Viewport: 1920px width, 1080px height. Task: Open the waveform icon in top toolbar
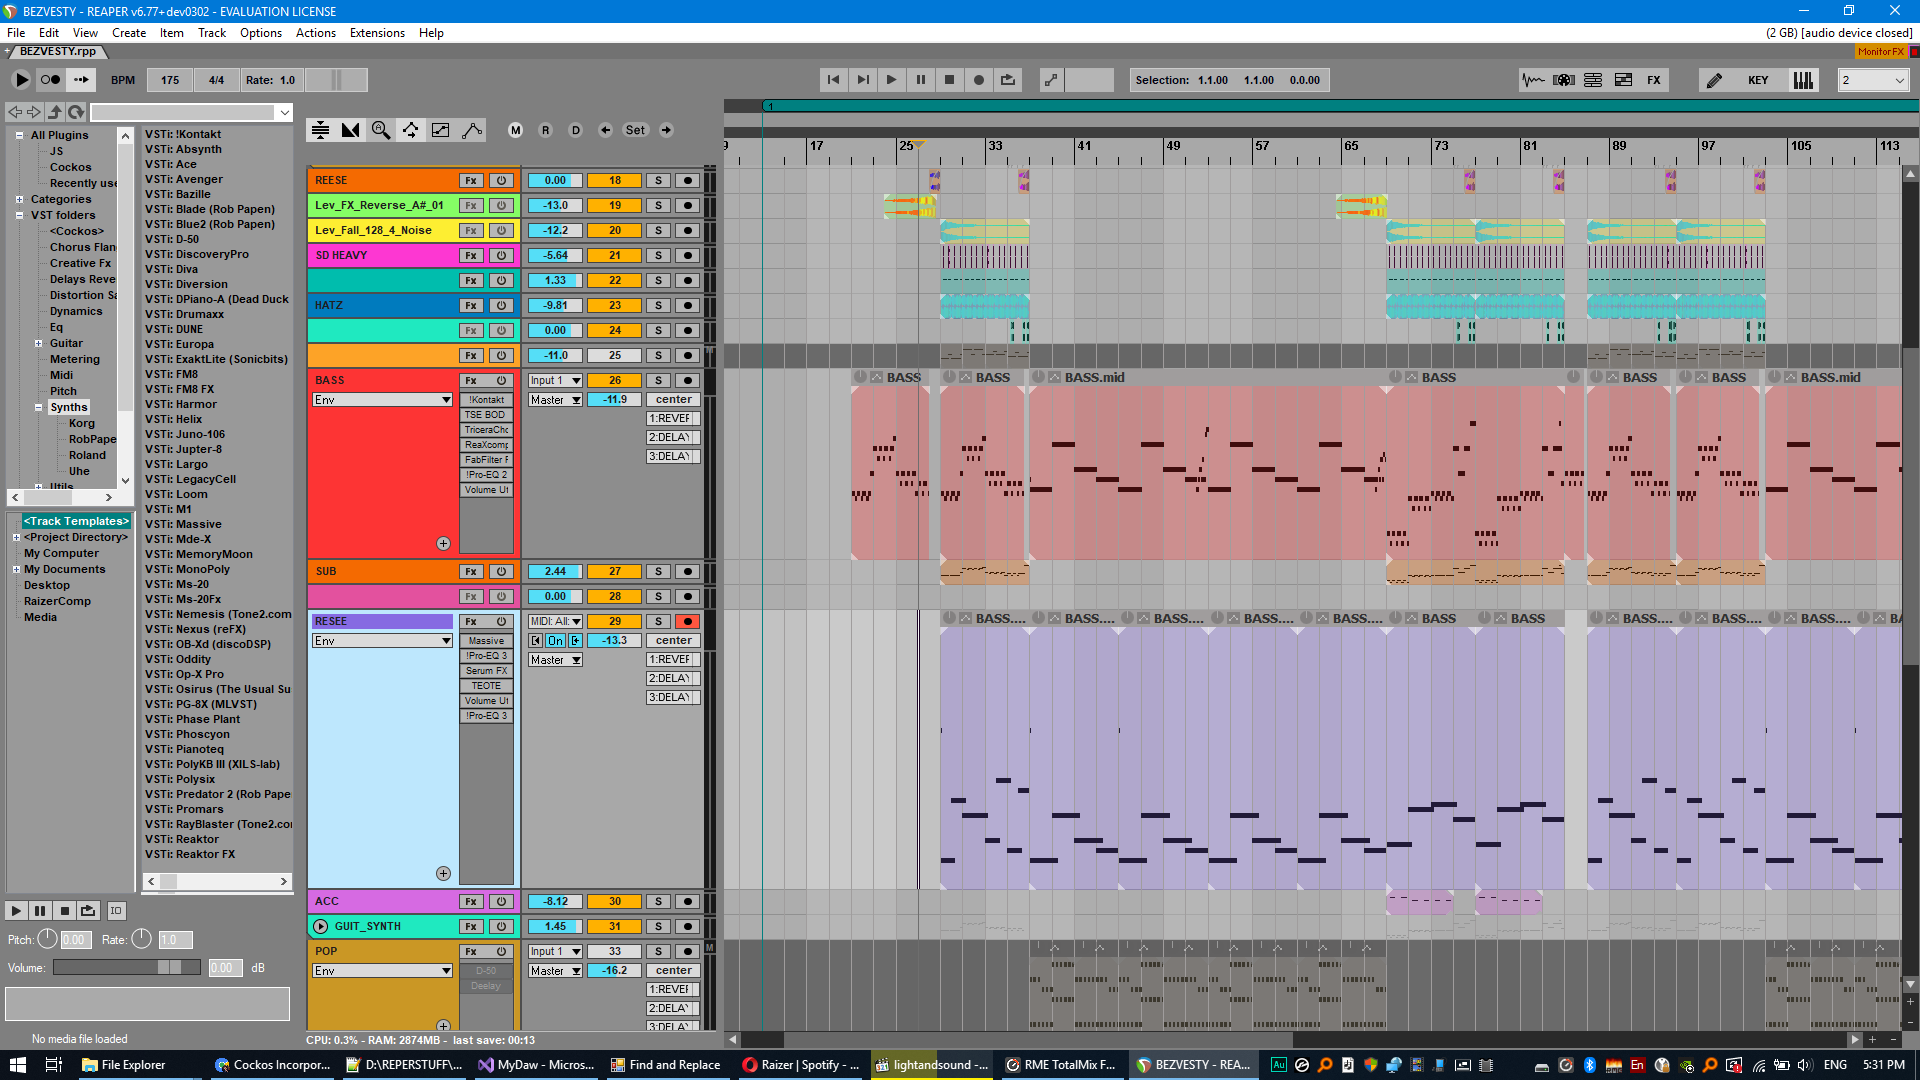[x=1532, y=80]
